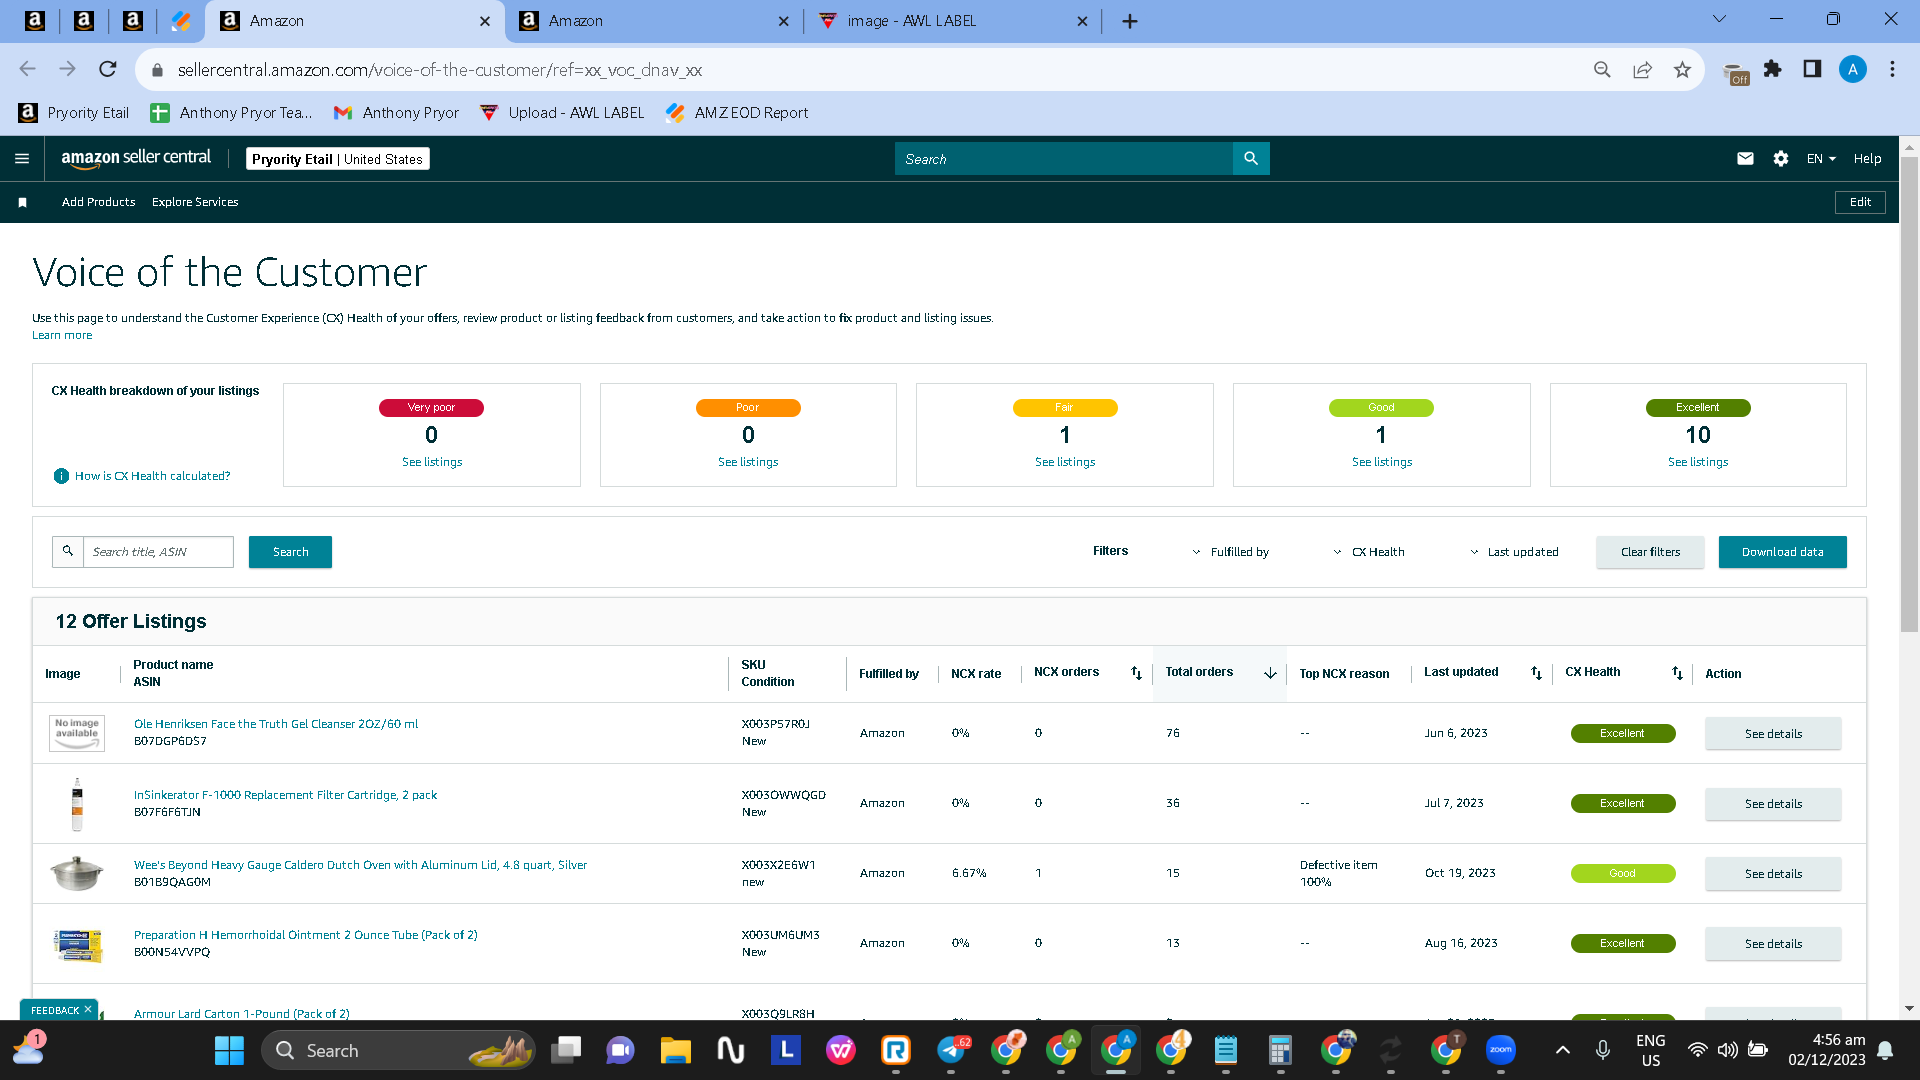Click the Clear filters button

[1650, 552]
